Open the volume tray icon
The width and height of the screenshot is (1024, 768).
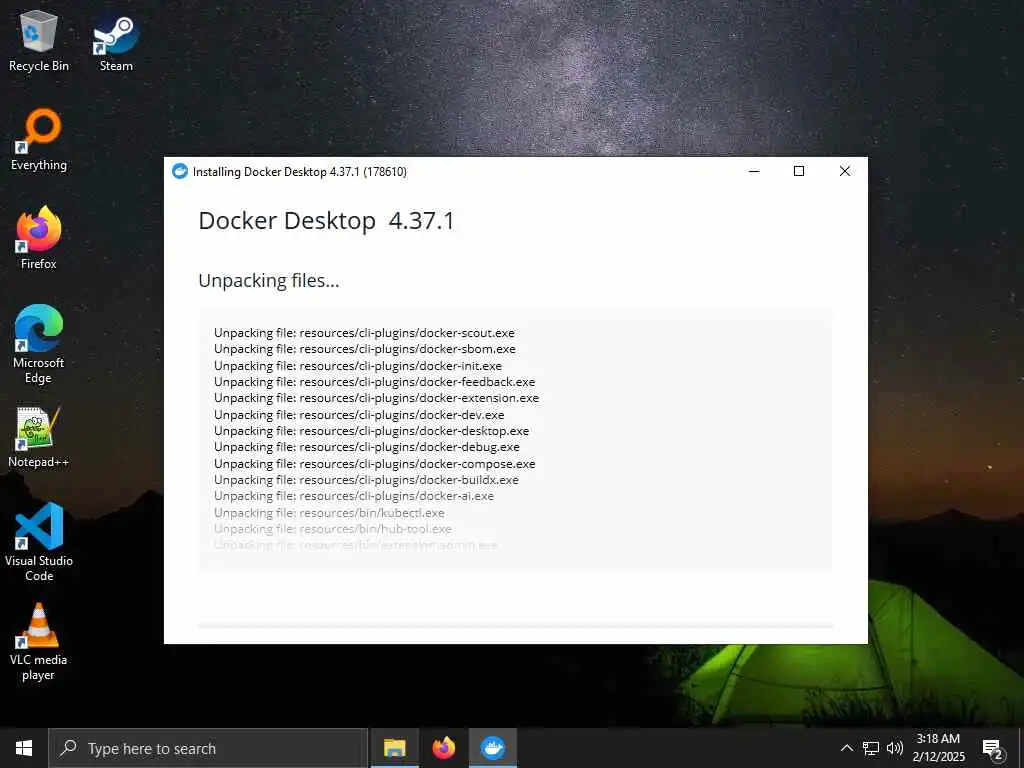pyautogui.click(x=895, y=748)
